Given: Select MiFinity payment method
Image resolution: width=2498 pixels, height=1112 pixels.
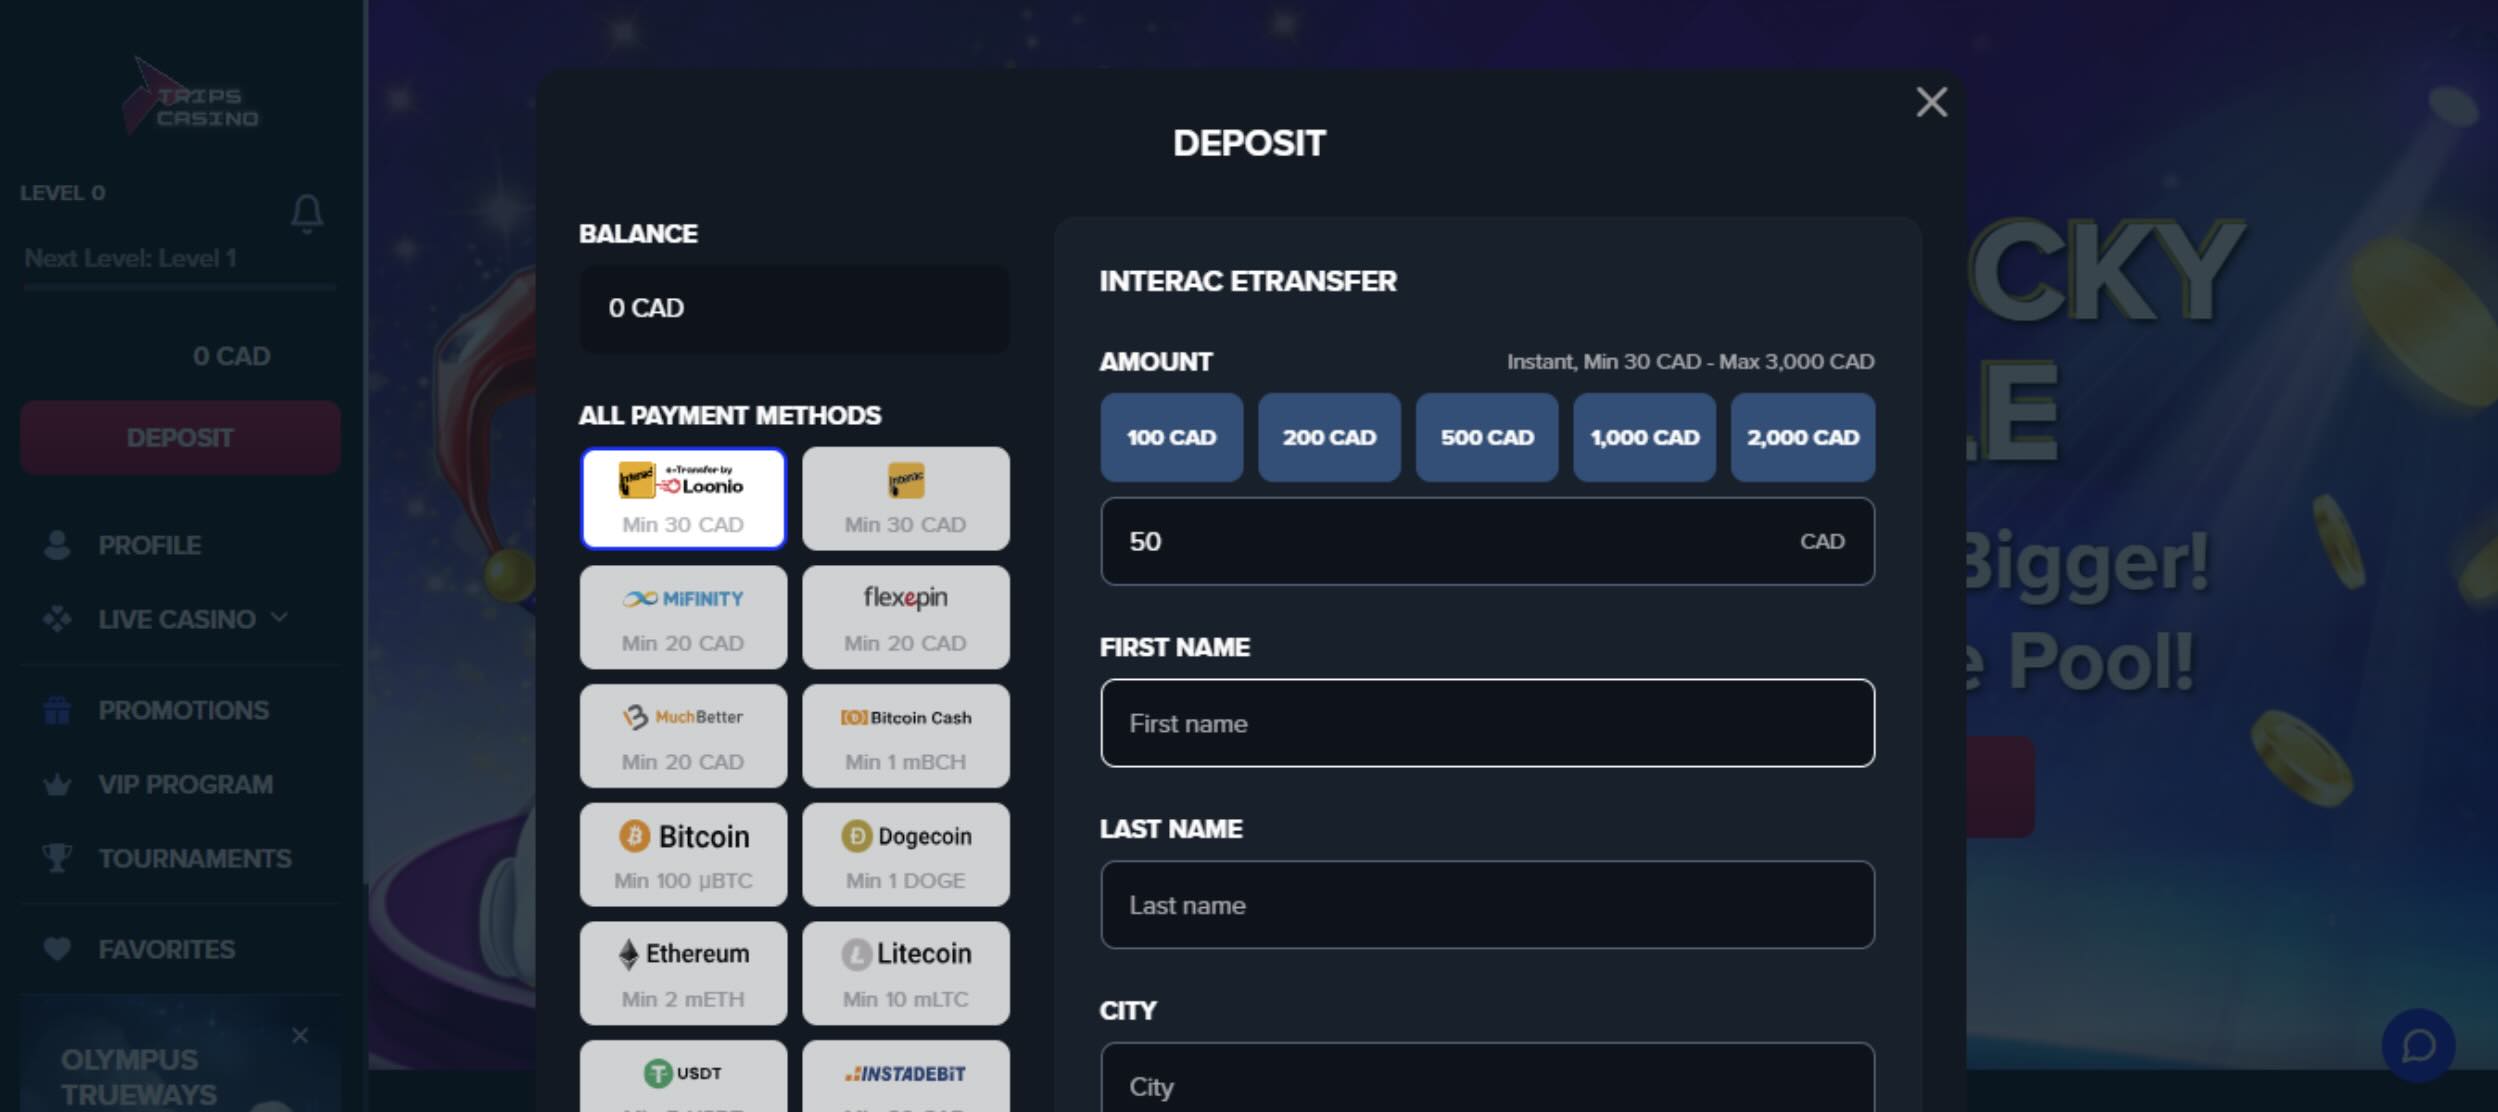Looking at the screenshot, I should point(683,617).
